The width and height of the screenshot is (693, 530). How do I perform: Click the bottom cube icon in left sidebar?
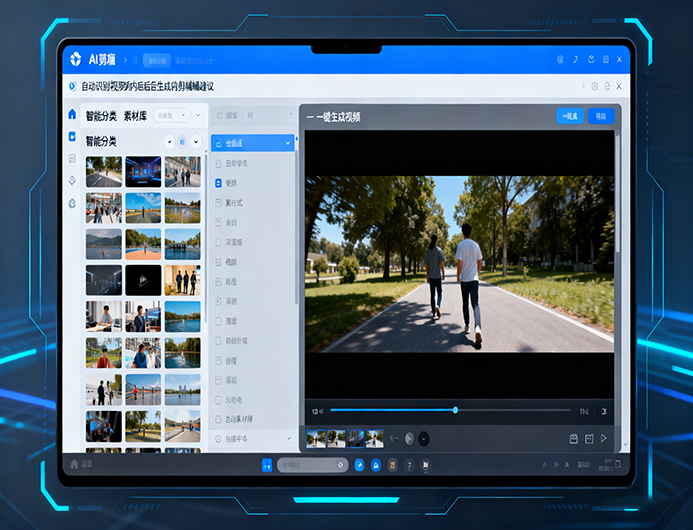coord(72,203)
